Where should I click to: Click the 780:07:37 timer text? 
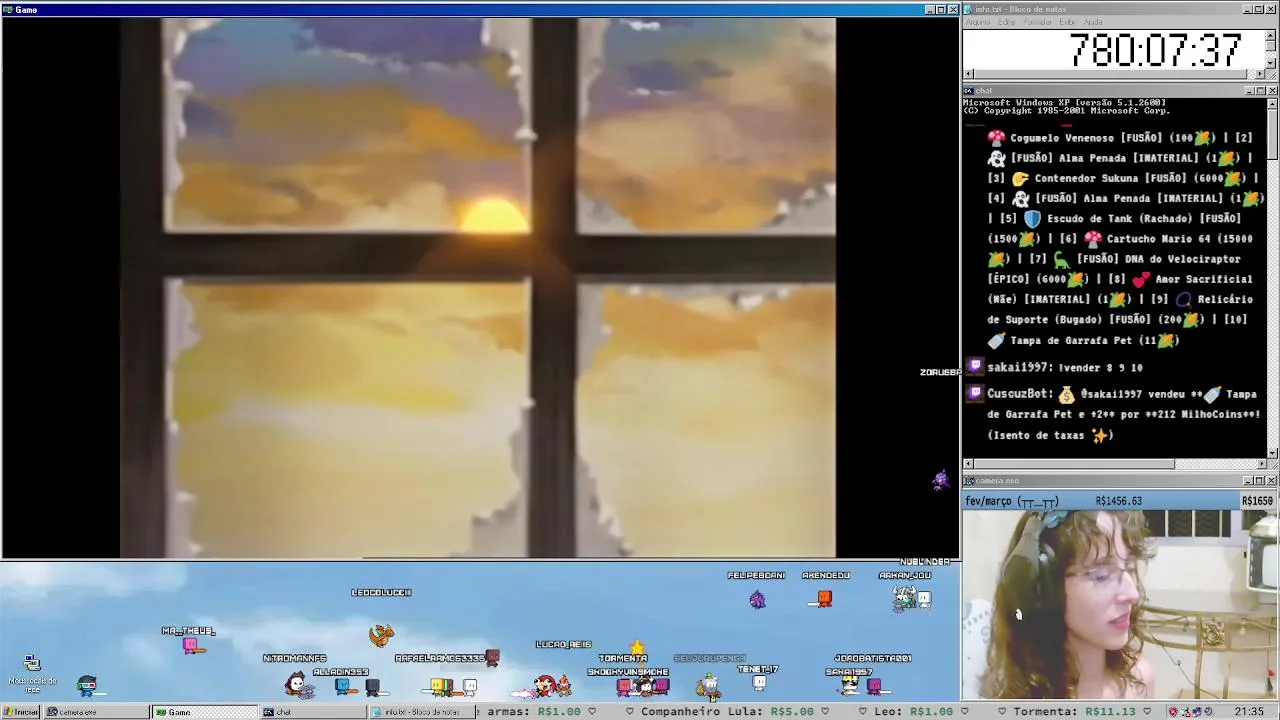1155,50
